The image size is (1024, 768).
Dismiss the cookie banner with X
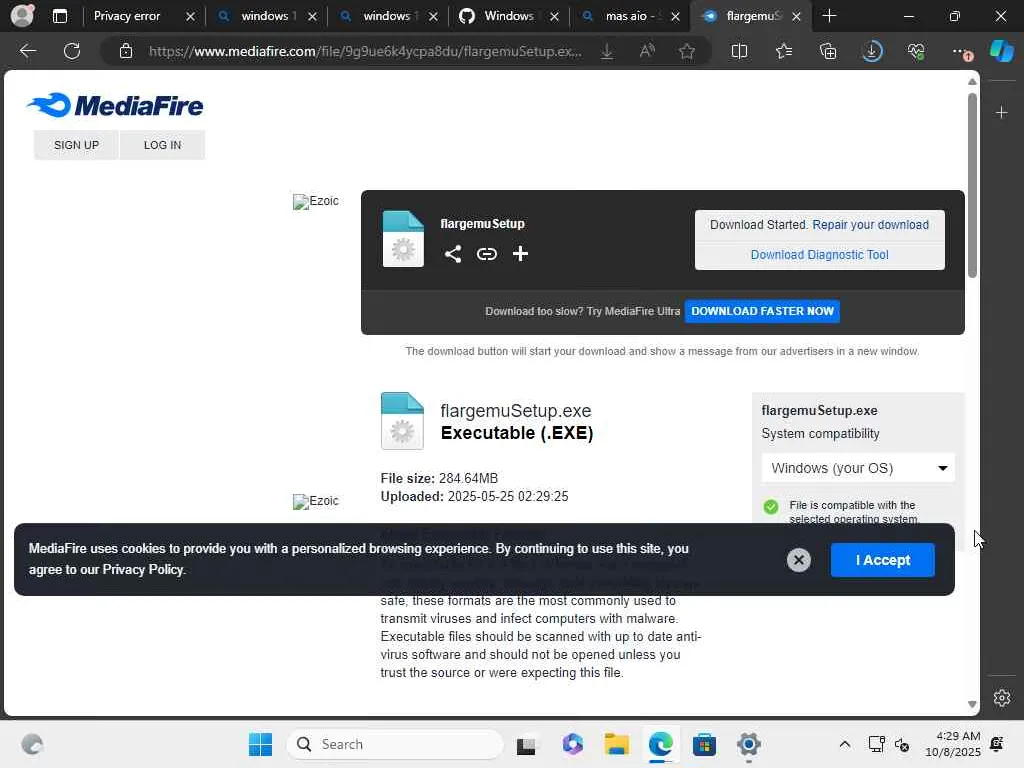(x=798, y=560)
